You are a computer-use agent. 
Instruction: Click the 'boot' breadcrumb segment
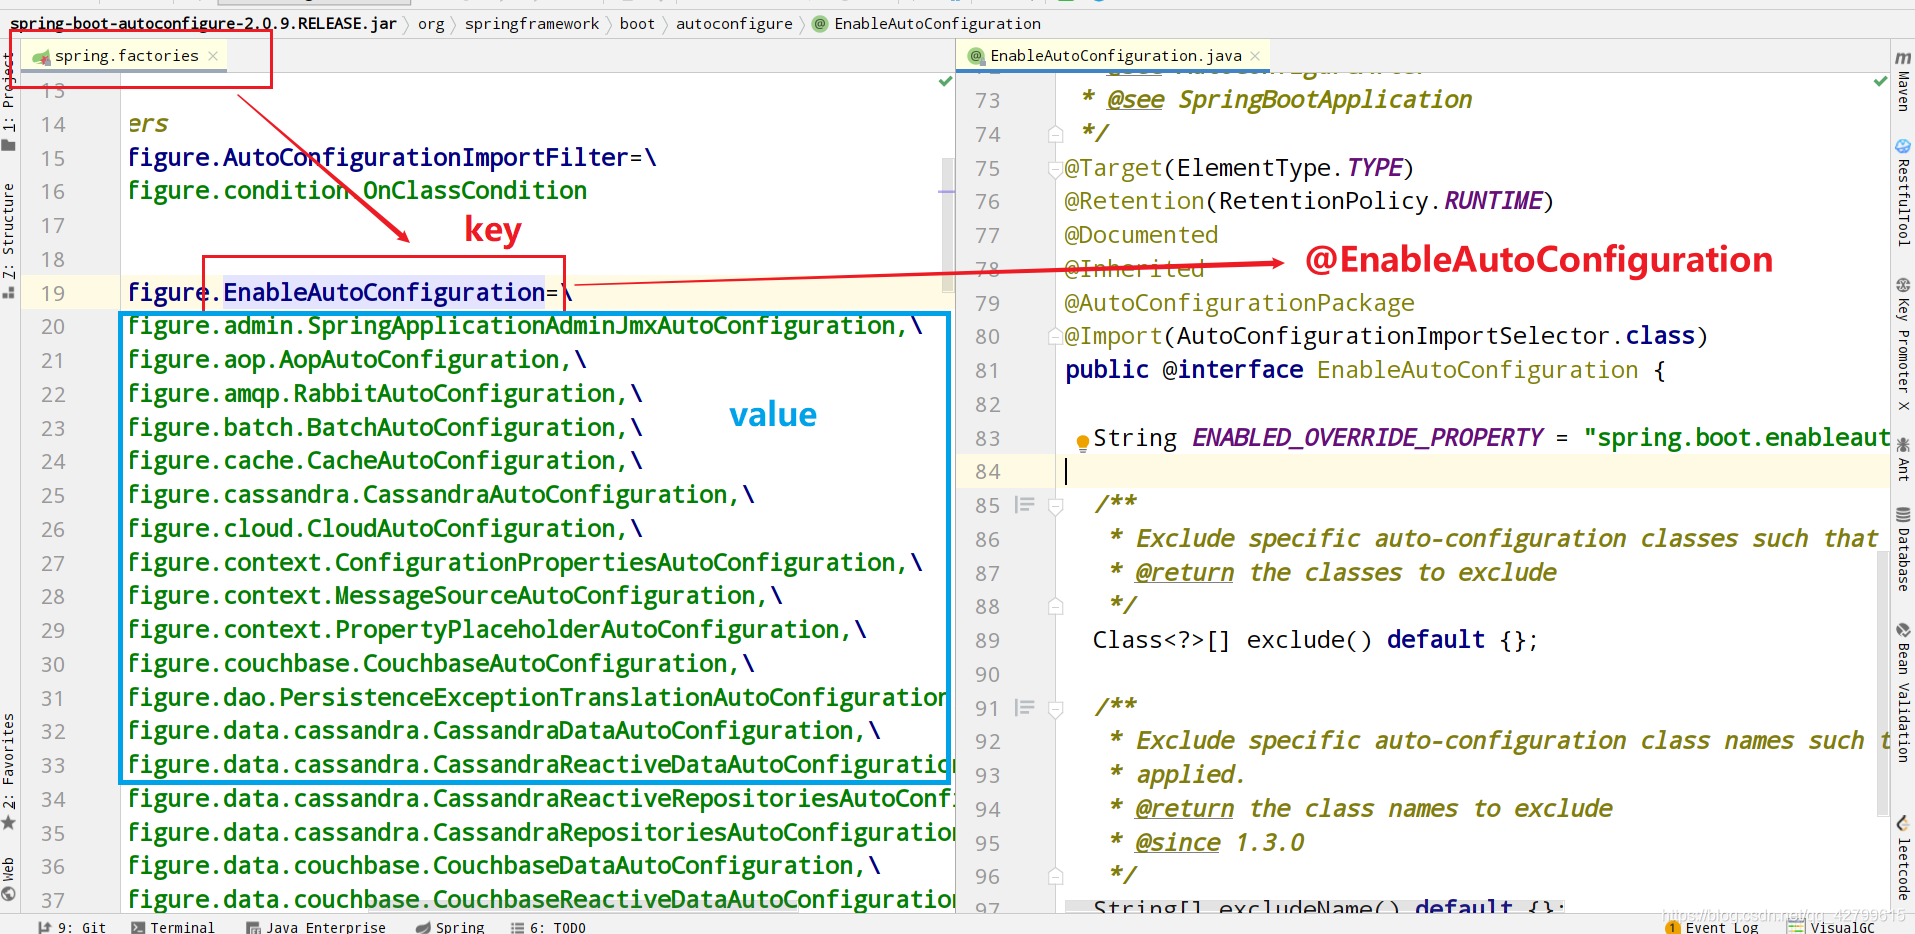click(637, 23)
